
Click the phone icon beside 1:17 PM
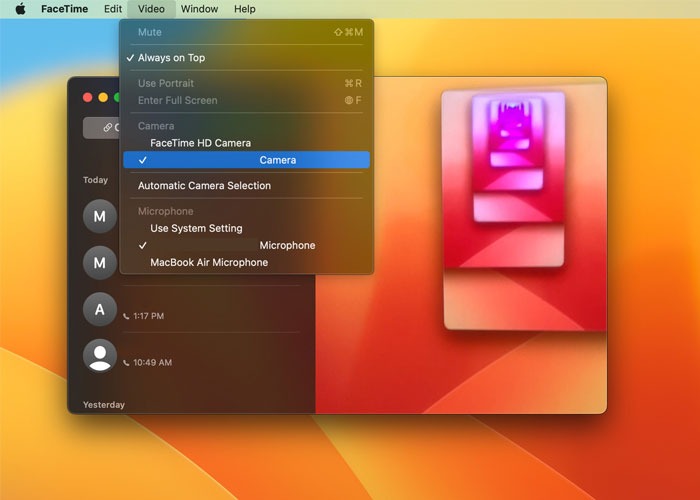pos(126,316)
